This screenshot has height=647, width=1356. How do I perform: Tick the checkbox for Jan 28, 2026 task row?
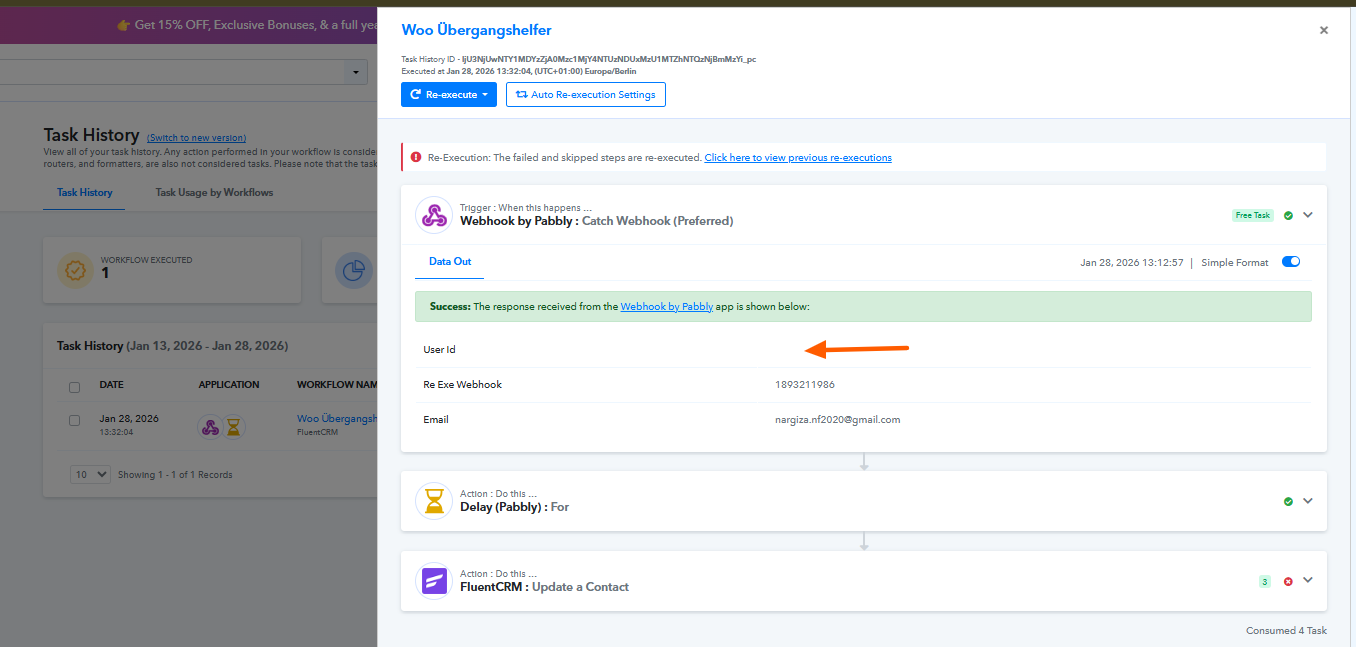74,420
